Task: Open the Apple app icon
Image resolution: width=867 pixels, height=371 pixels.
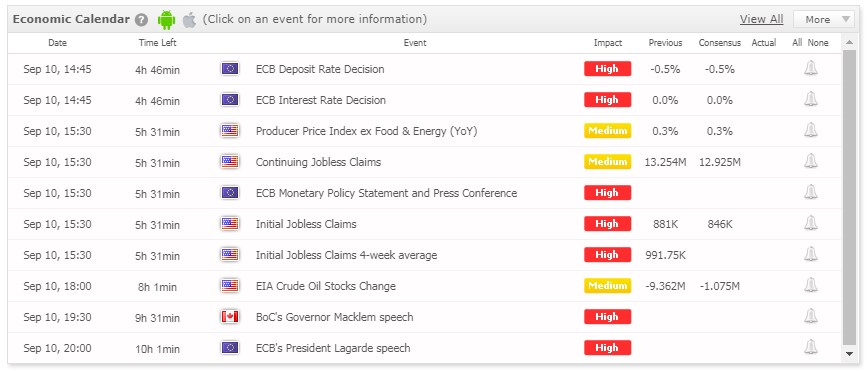Action: coord(189,20)
